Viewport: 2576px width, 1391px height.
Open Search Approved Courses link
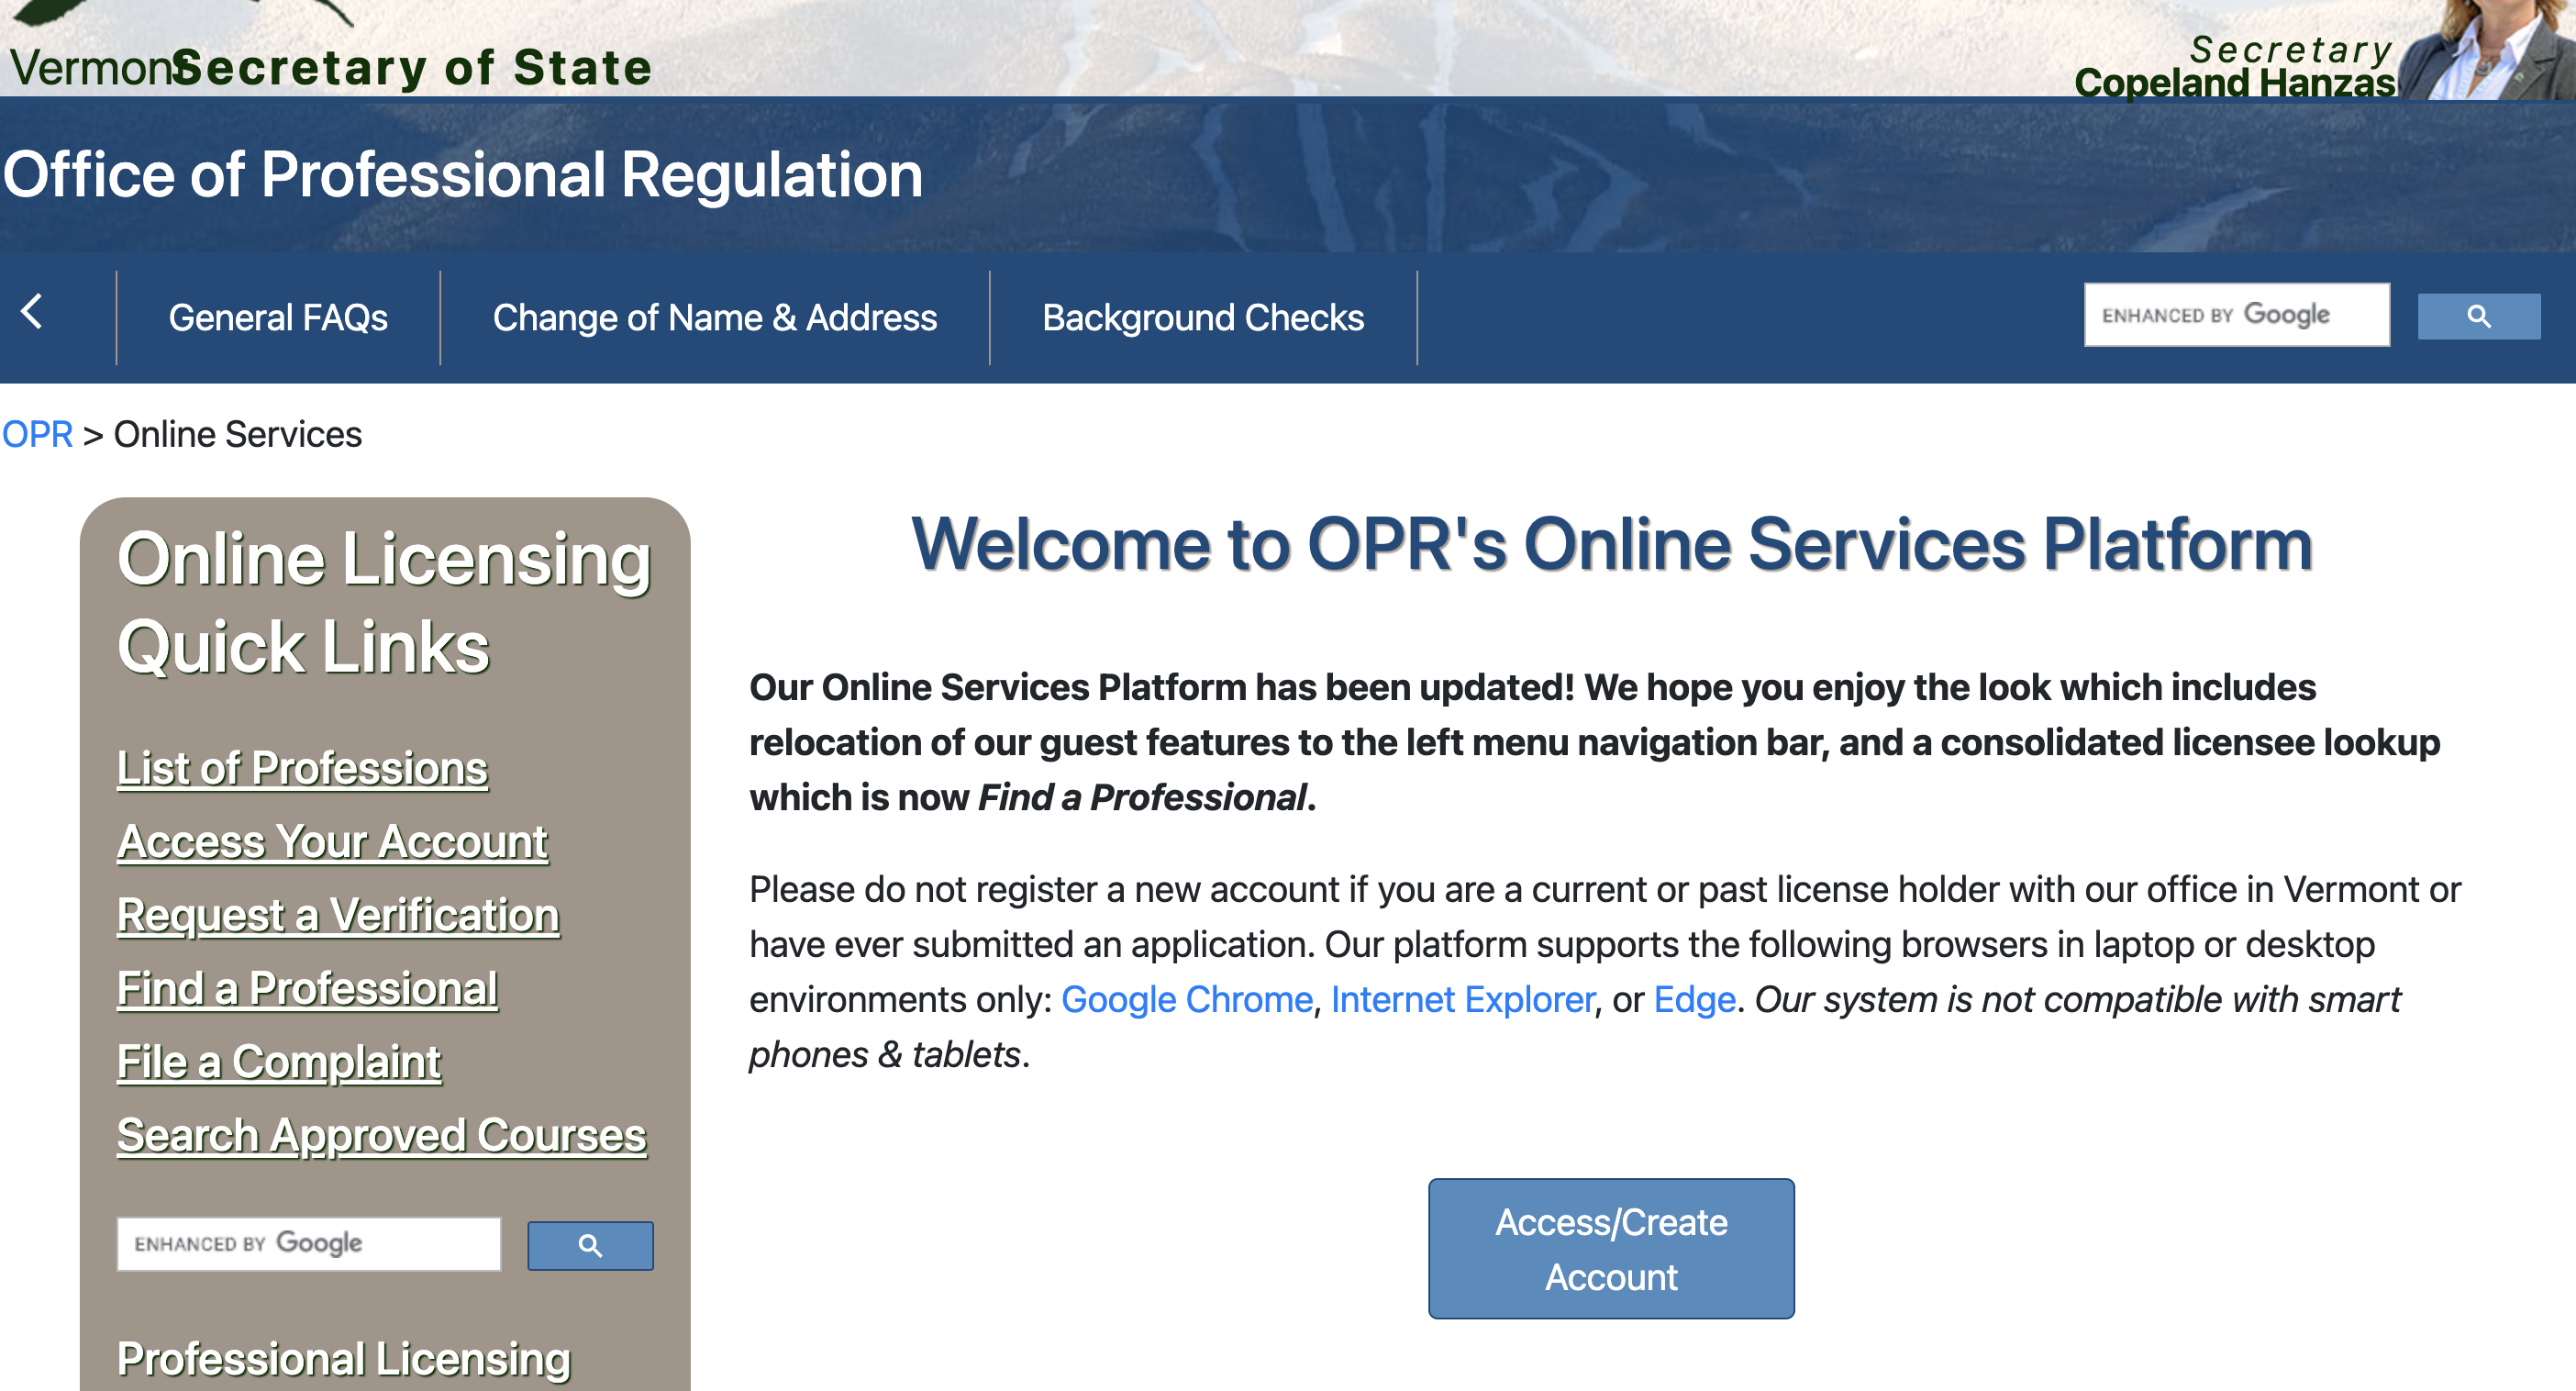pyautogui.click(x=381, y=1135)
